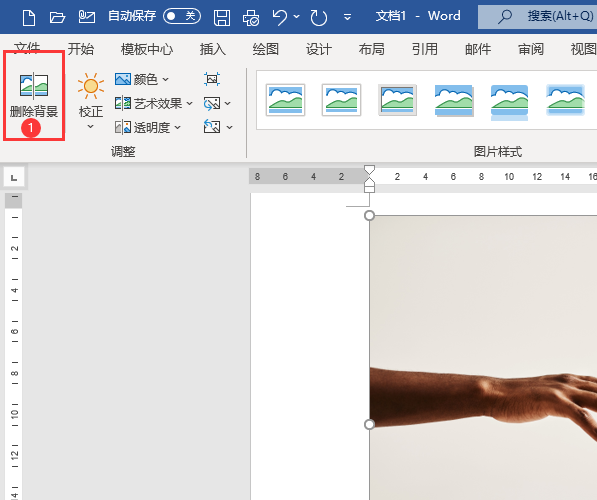Save the document with the floppy disk icon

222,18
